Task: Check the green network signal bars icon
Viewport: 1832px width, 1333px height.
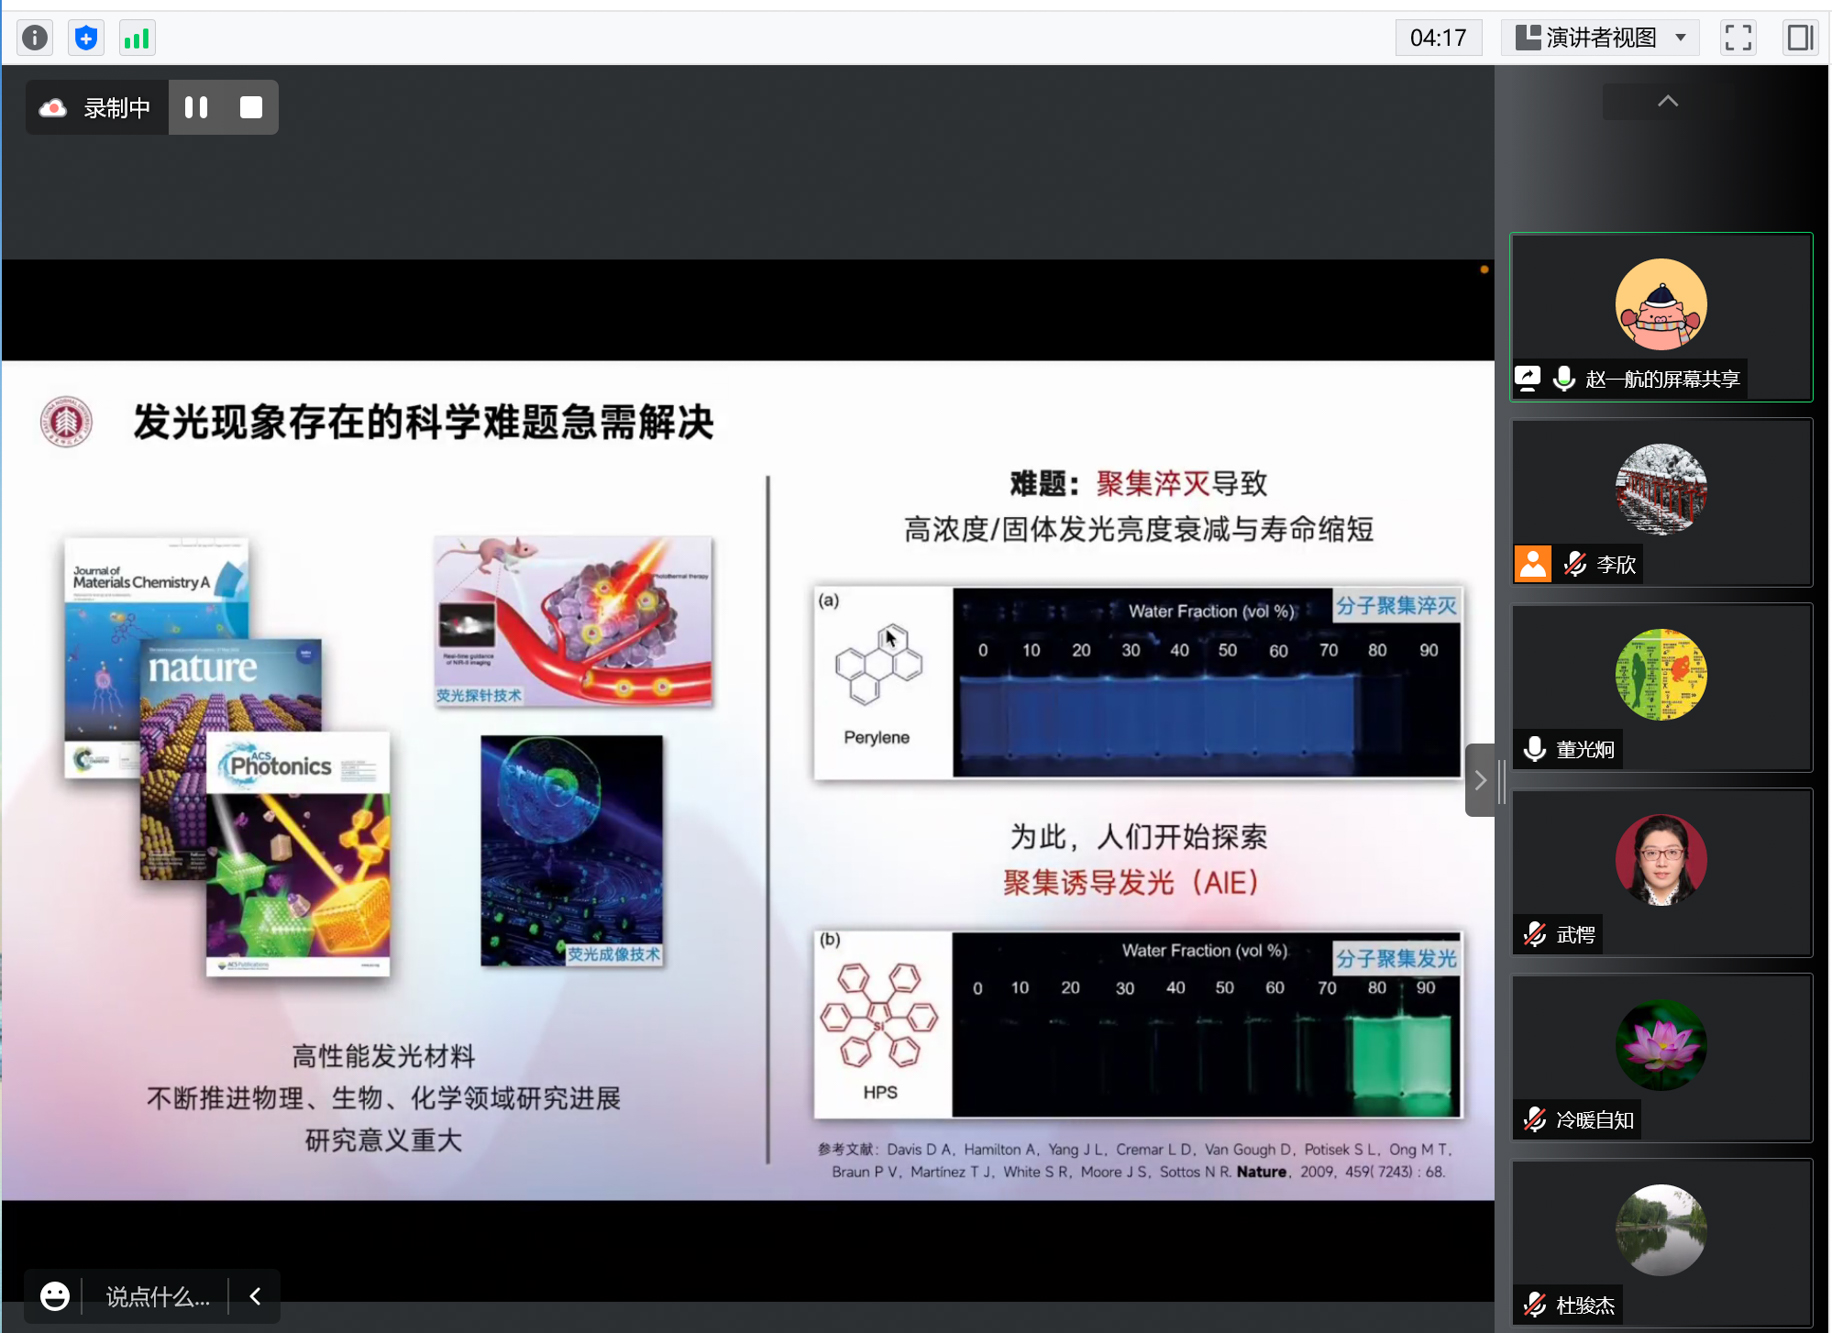Action: [x=136, y=38]
